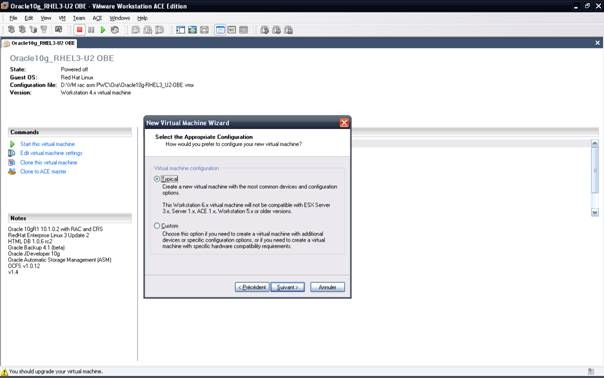
Task: Open the VM menu
Action: [62, 18]
